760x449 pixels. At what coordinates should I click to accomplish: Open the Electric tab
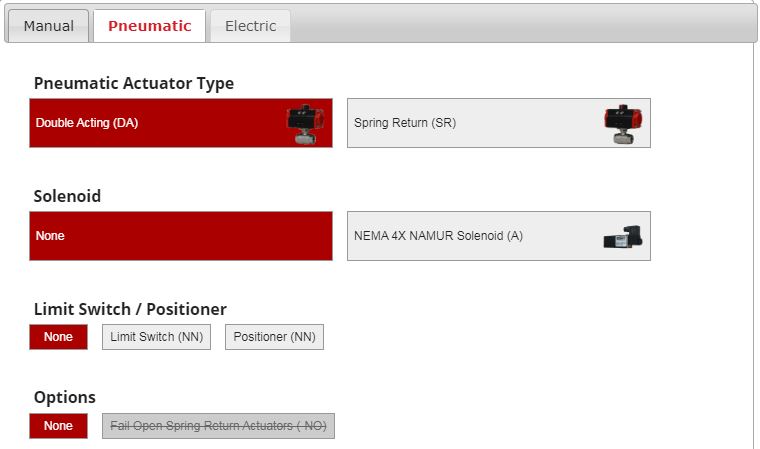pyautogui.click(x=251, y=26)
